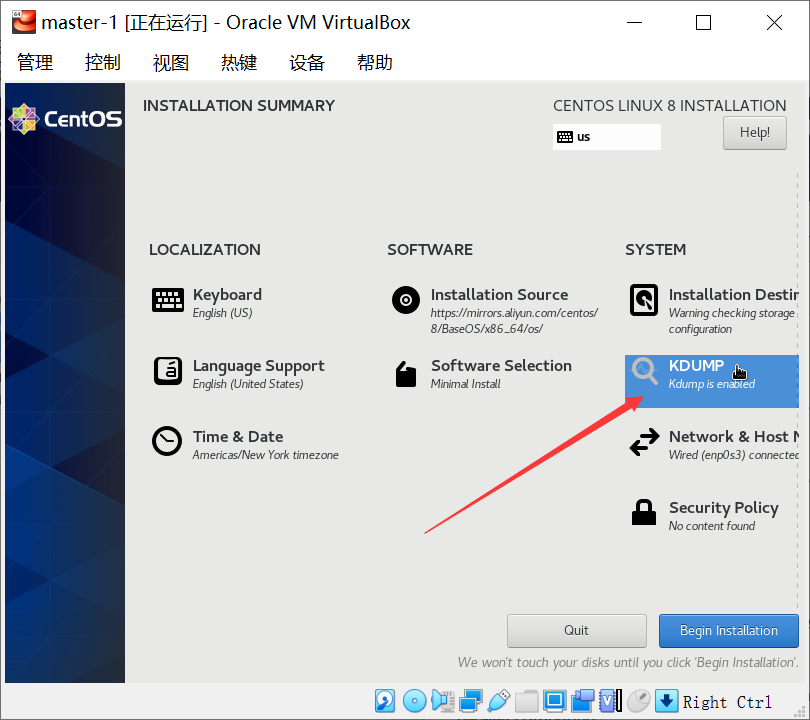Click the Language Support heading text
The height and width of the screenshot is (720, 810).
pyautogui.click(x=258, y=366)
